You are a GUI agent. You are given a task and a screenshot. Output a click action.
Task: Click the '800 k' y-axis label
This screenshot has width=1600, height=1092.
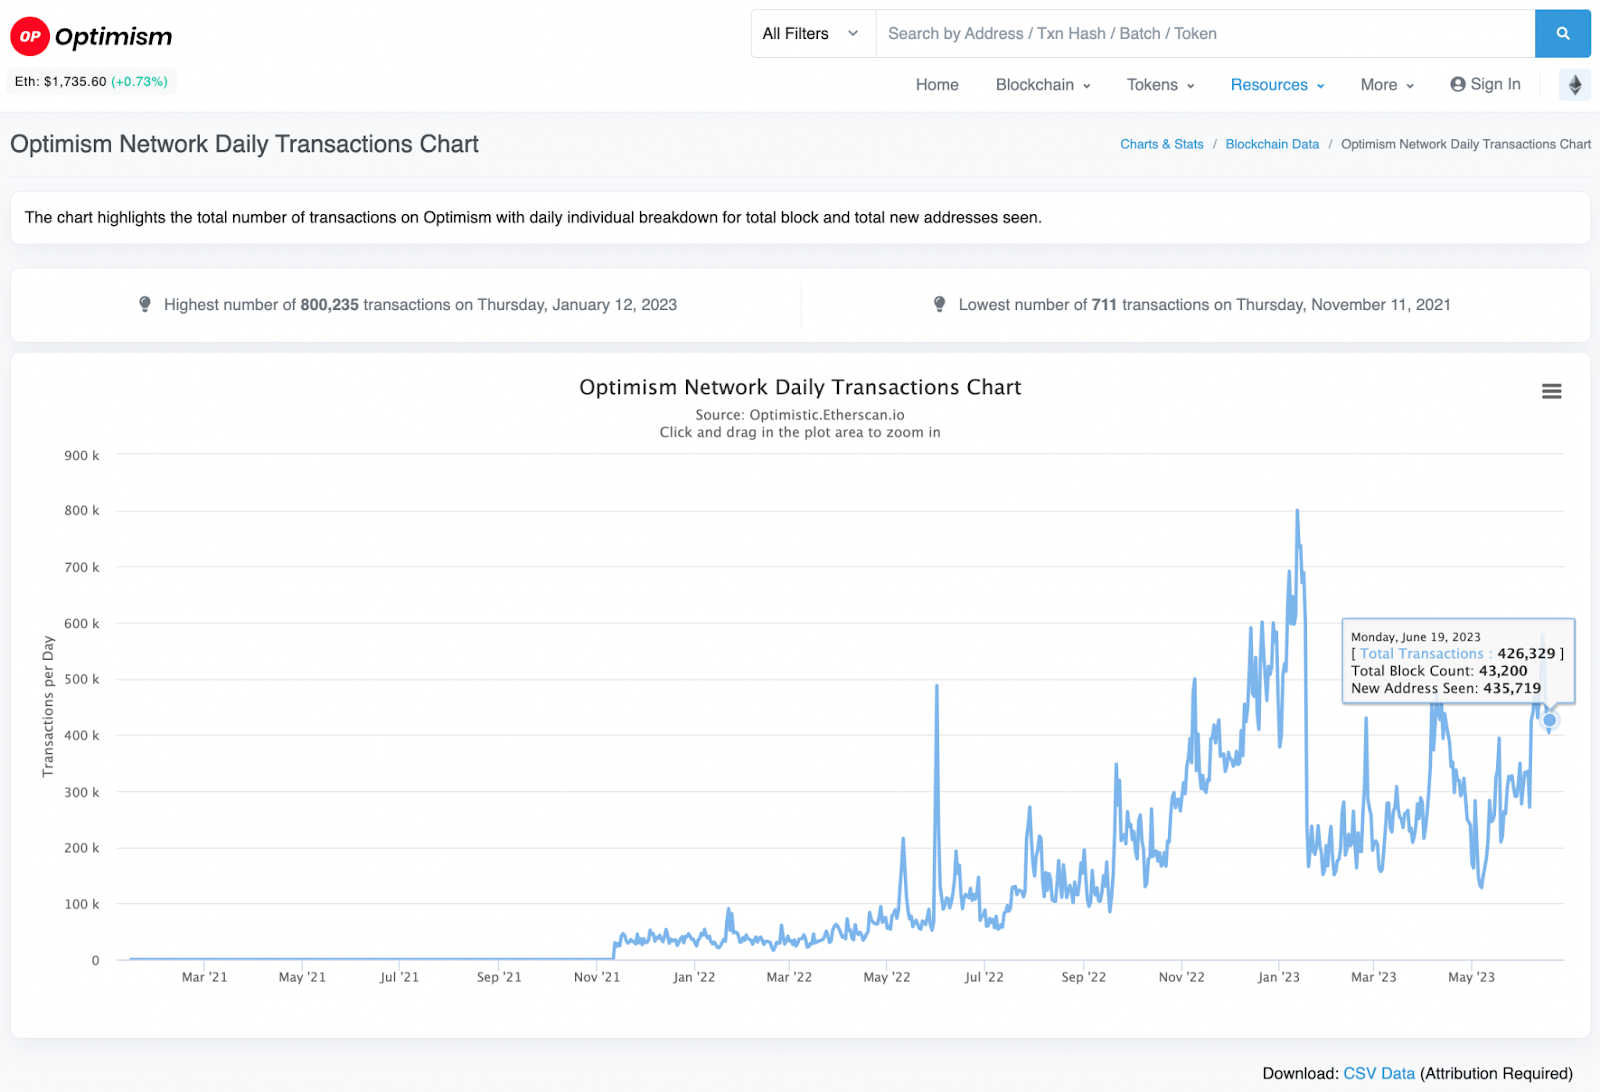[82, 511]
